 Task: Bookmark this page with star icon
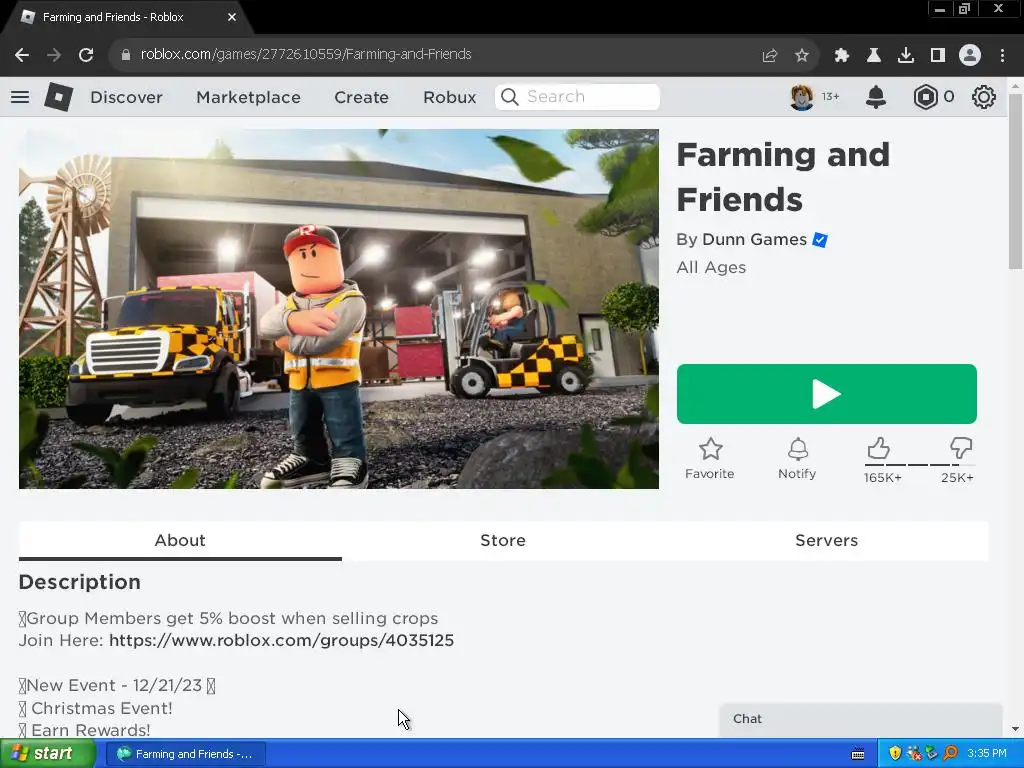tap(802, 56)
